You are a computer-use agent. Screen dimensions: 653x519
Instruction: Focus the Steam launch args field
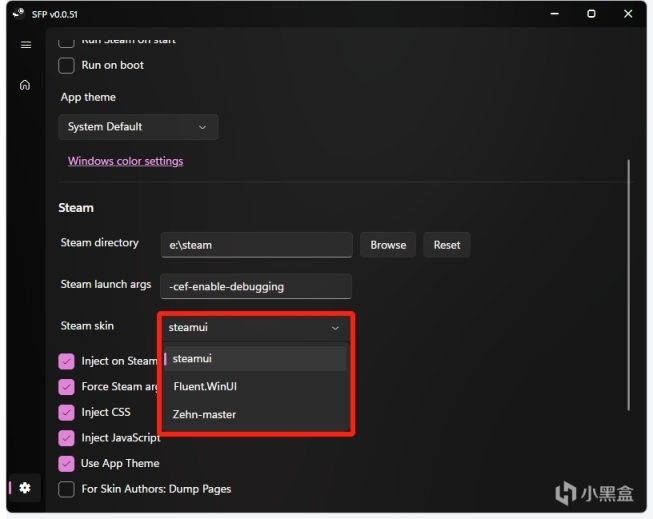click(256, 286)
